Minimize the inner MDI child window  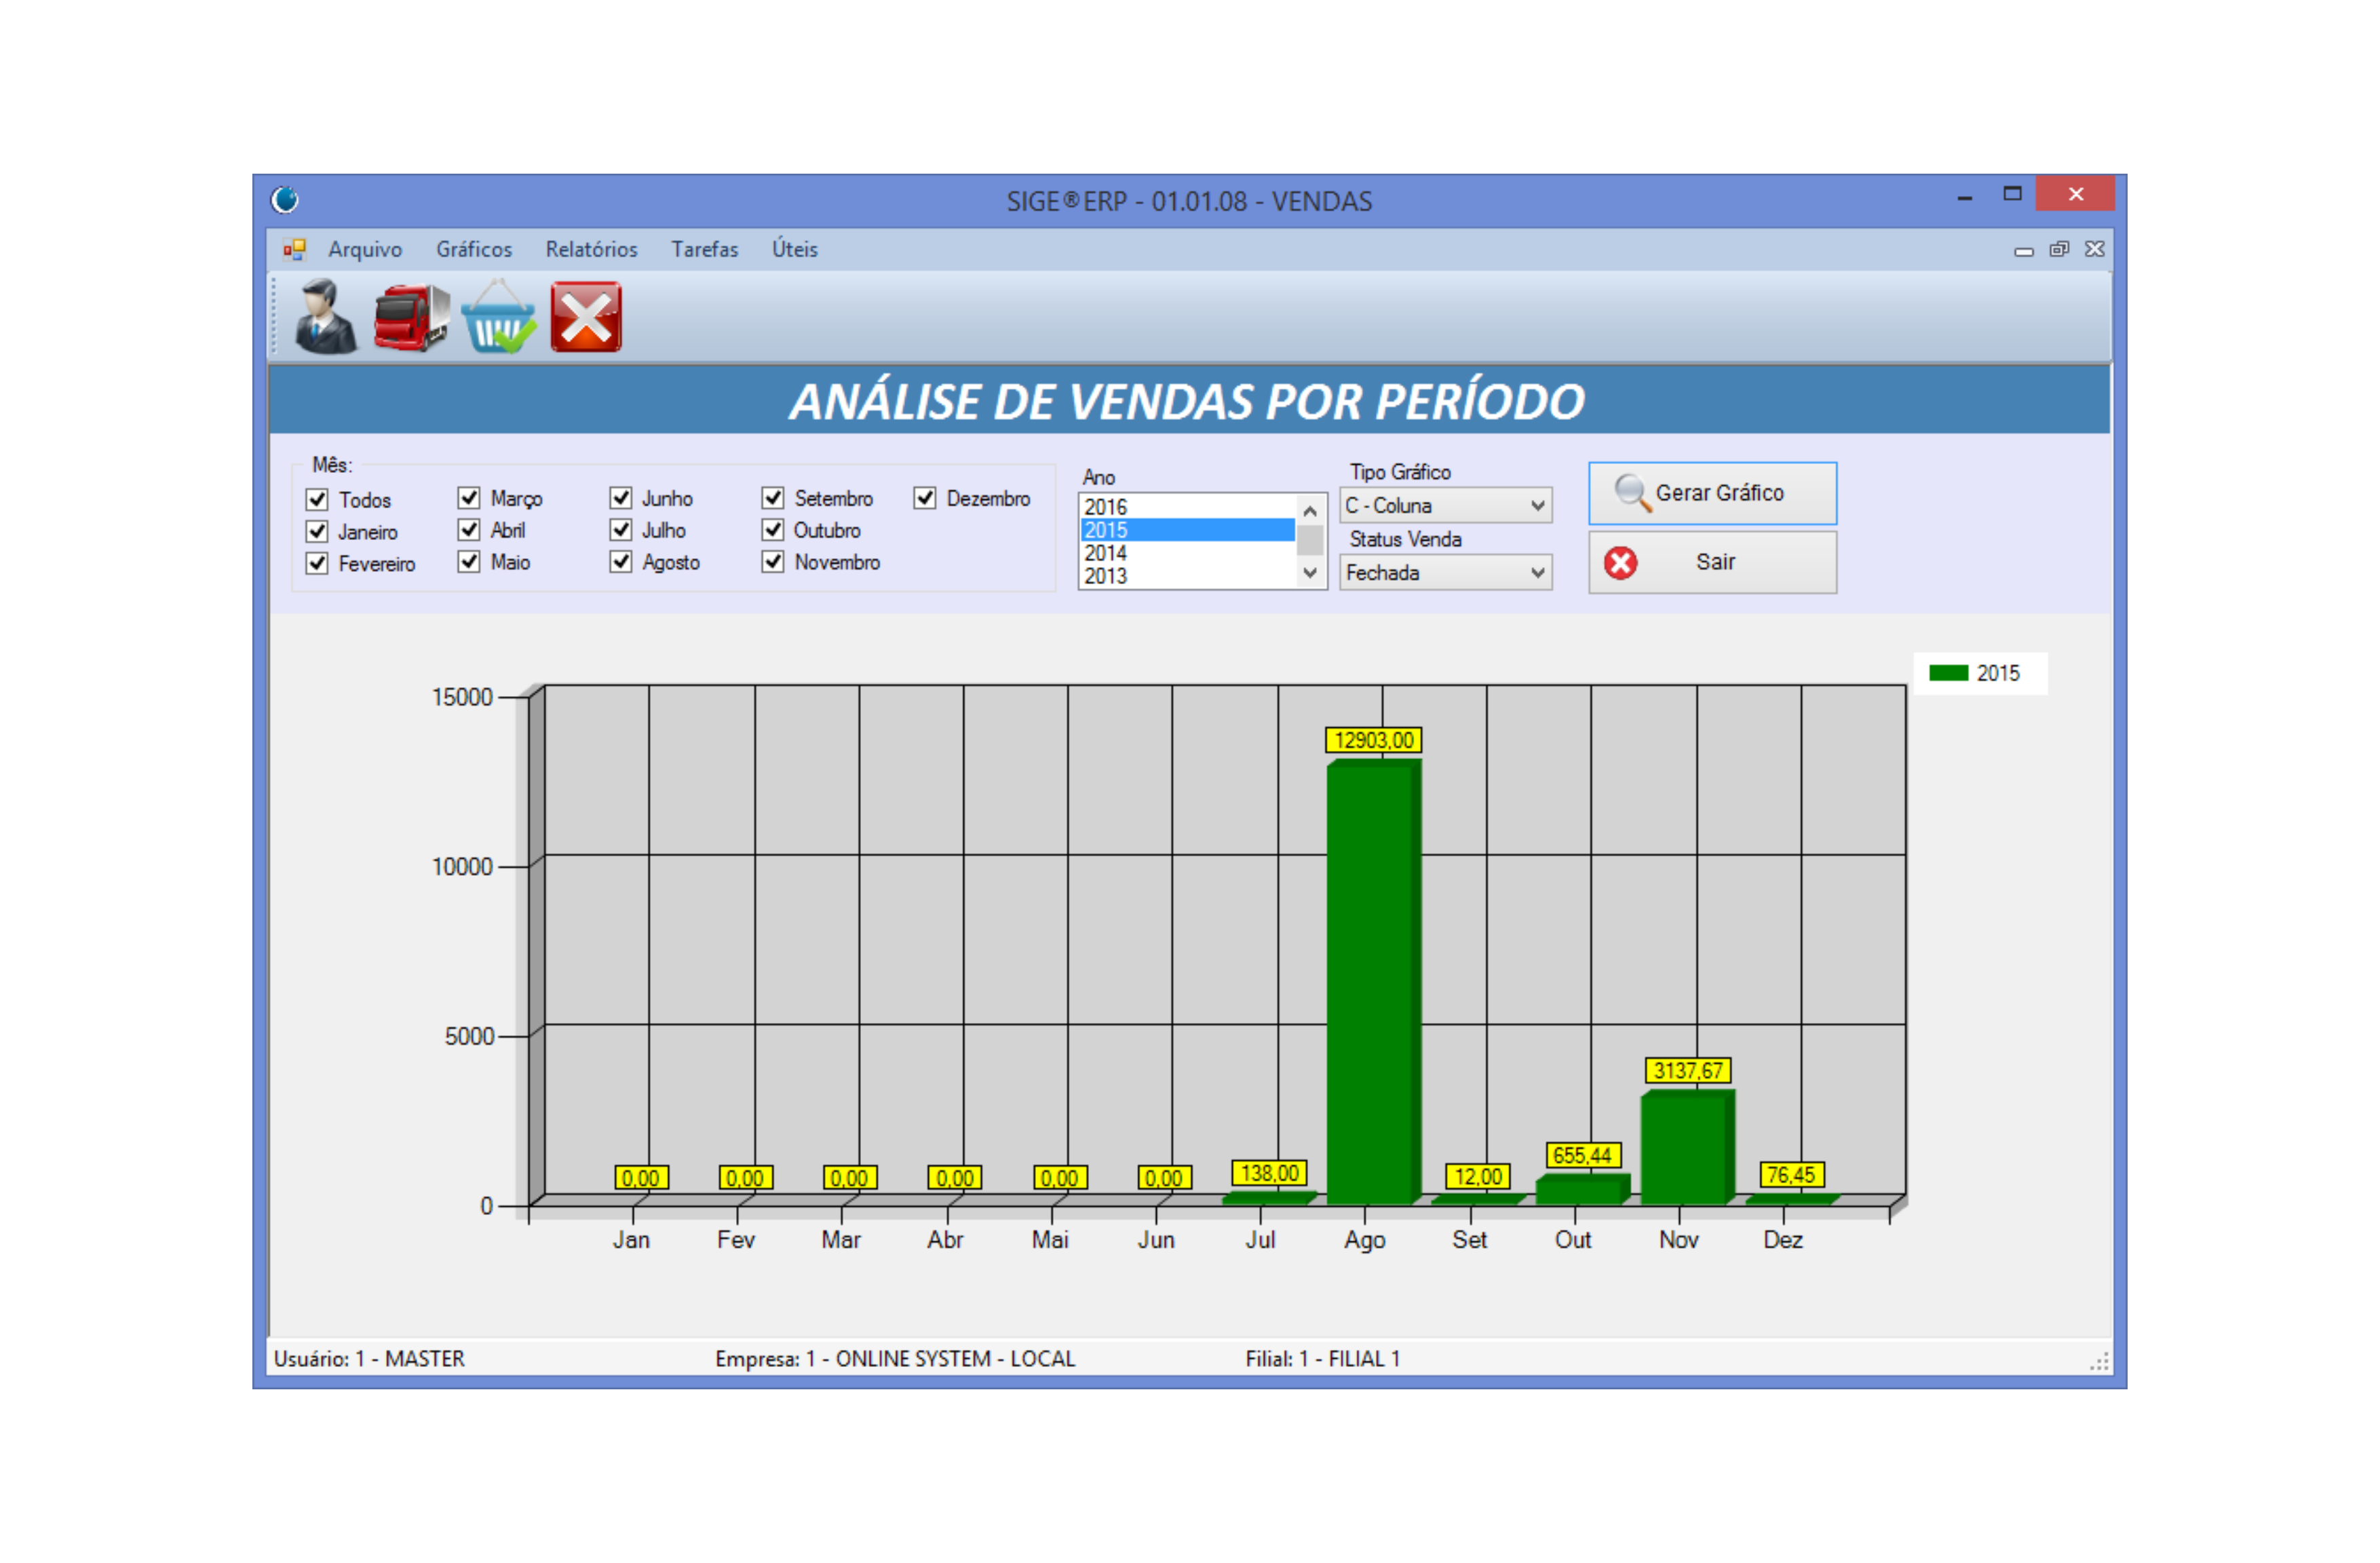2024,250
